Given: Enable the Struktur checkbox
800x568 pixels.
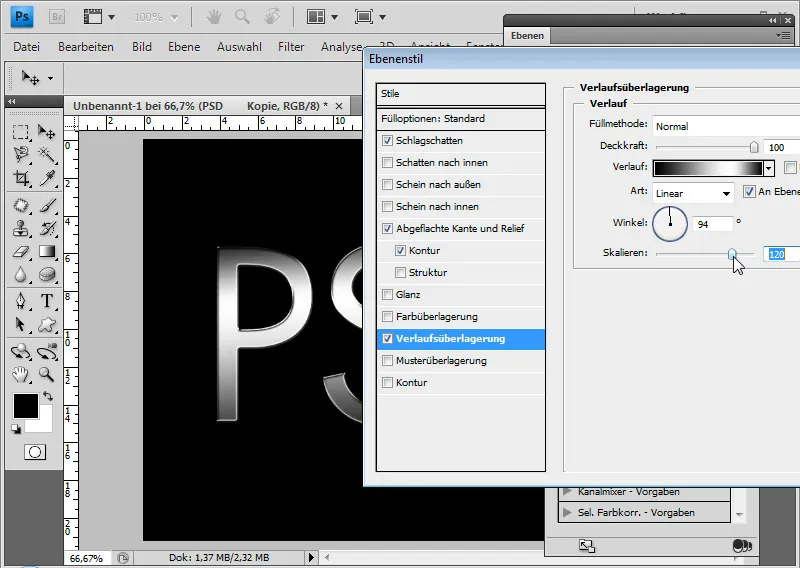Looking at the screenshot, I should (x=401, y=272).
